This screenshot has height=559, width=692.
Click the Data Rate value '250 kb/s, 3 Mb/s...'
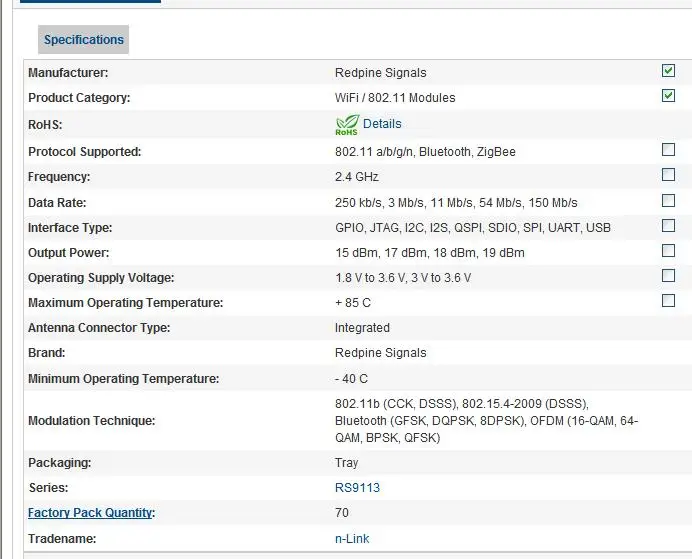coord(456,203)
